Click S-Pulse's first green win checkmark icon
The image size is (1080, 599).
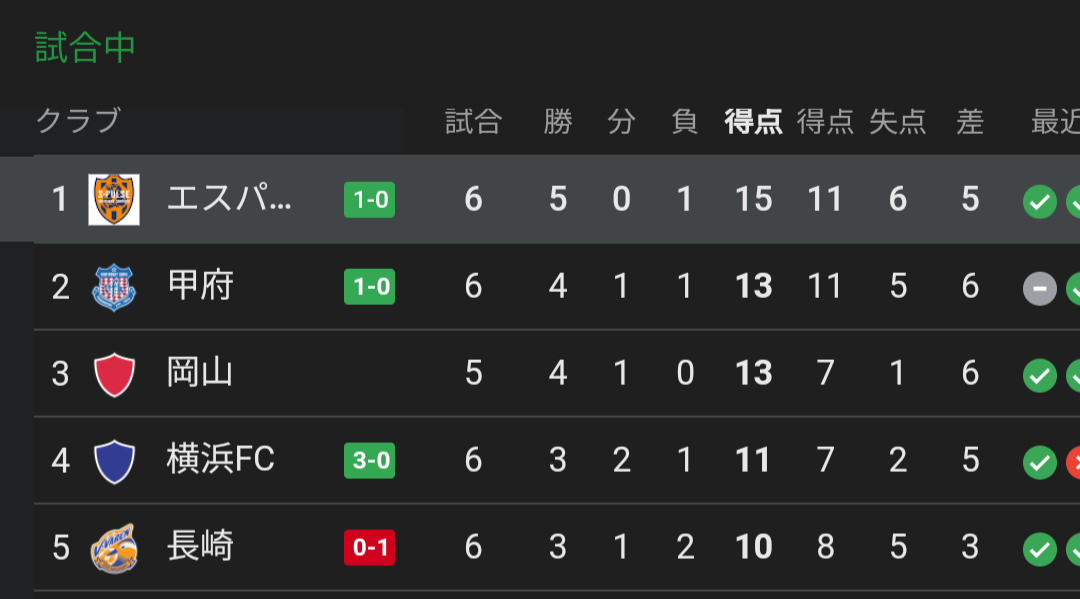click(1039, 202)
